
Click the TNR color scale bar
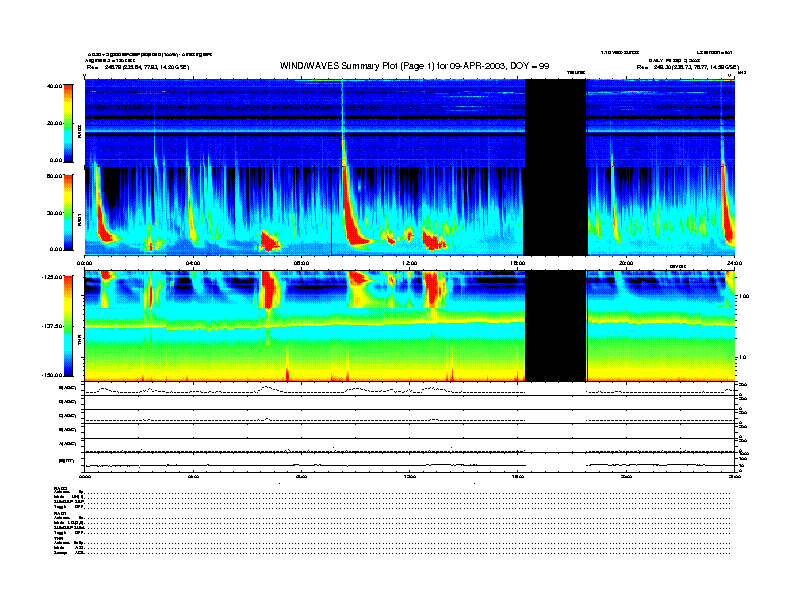coord(68,326)
